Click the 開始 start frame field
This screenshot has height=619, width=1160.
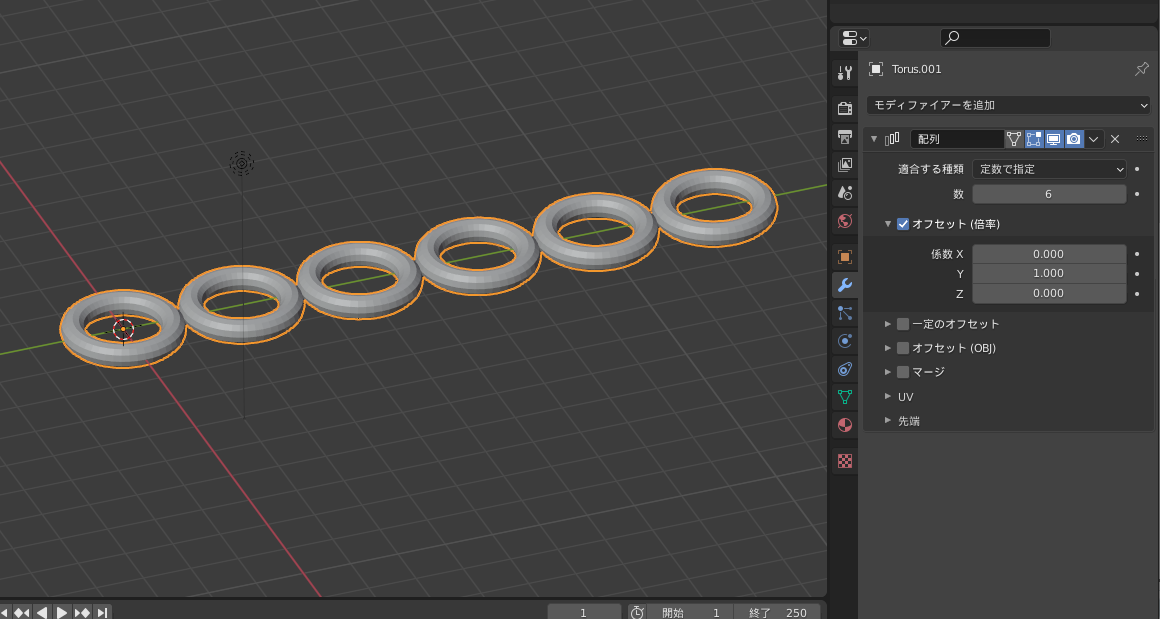tap(691, 612)
